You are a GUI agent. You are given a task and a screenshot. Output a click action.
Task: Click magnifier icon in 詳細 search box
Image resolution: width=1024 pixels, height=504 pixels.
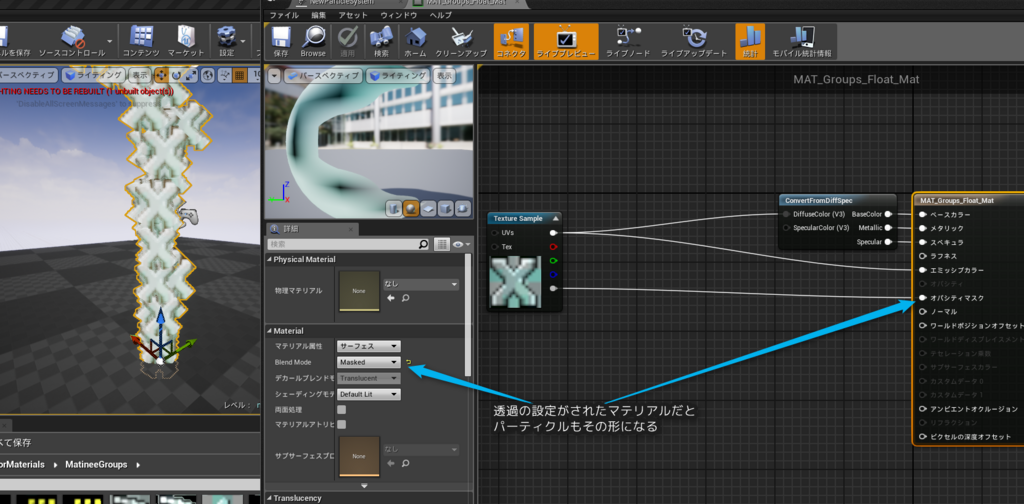pyautogui.click(x=423, y=244)
